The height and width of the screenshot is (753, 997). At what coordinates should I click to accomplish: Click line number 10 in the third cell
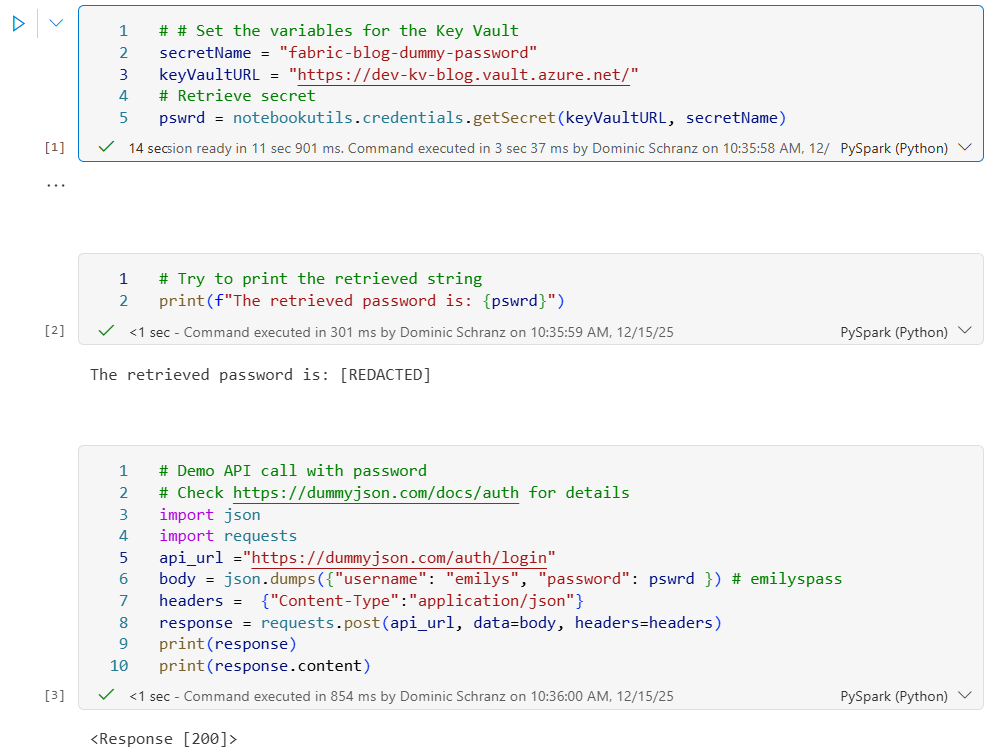pyautogui.click(x=119, y=666)
